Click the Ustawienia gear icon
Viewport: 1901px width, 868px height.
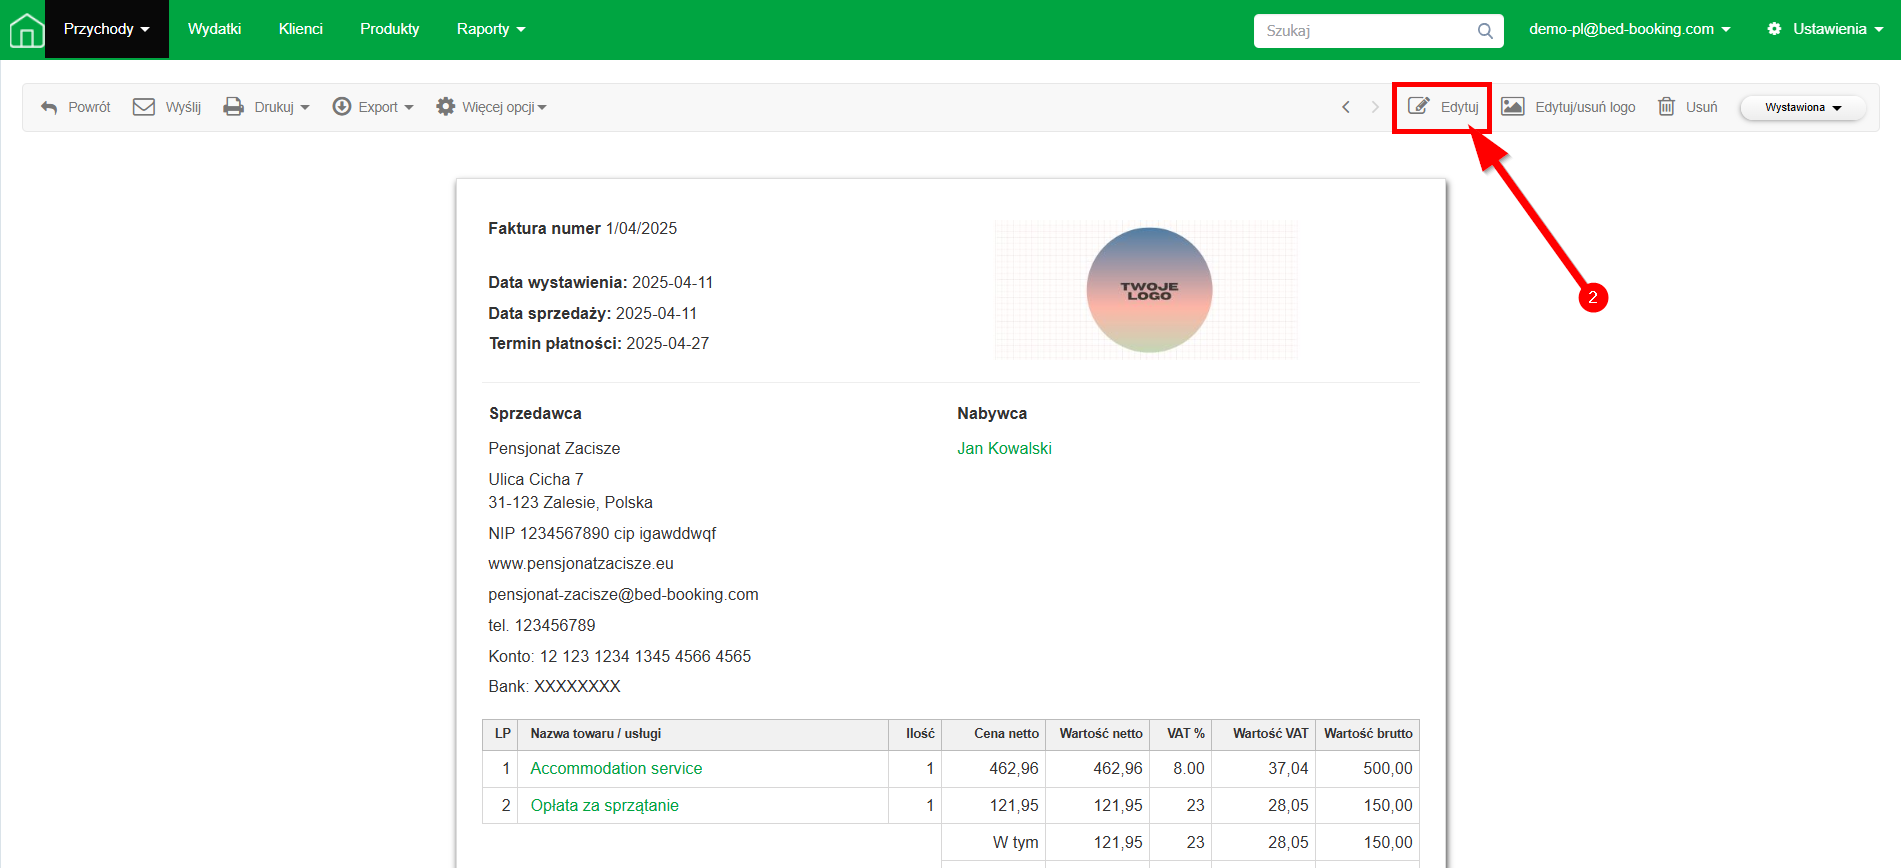1774,29
